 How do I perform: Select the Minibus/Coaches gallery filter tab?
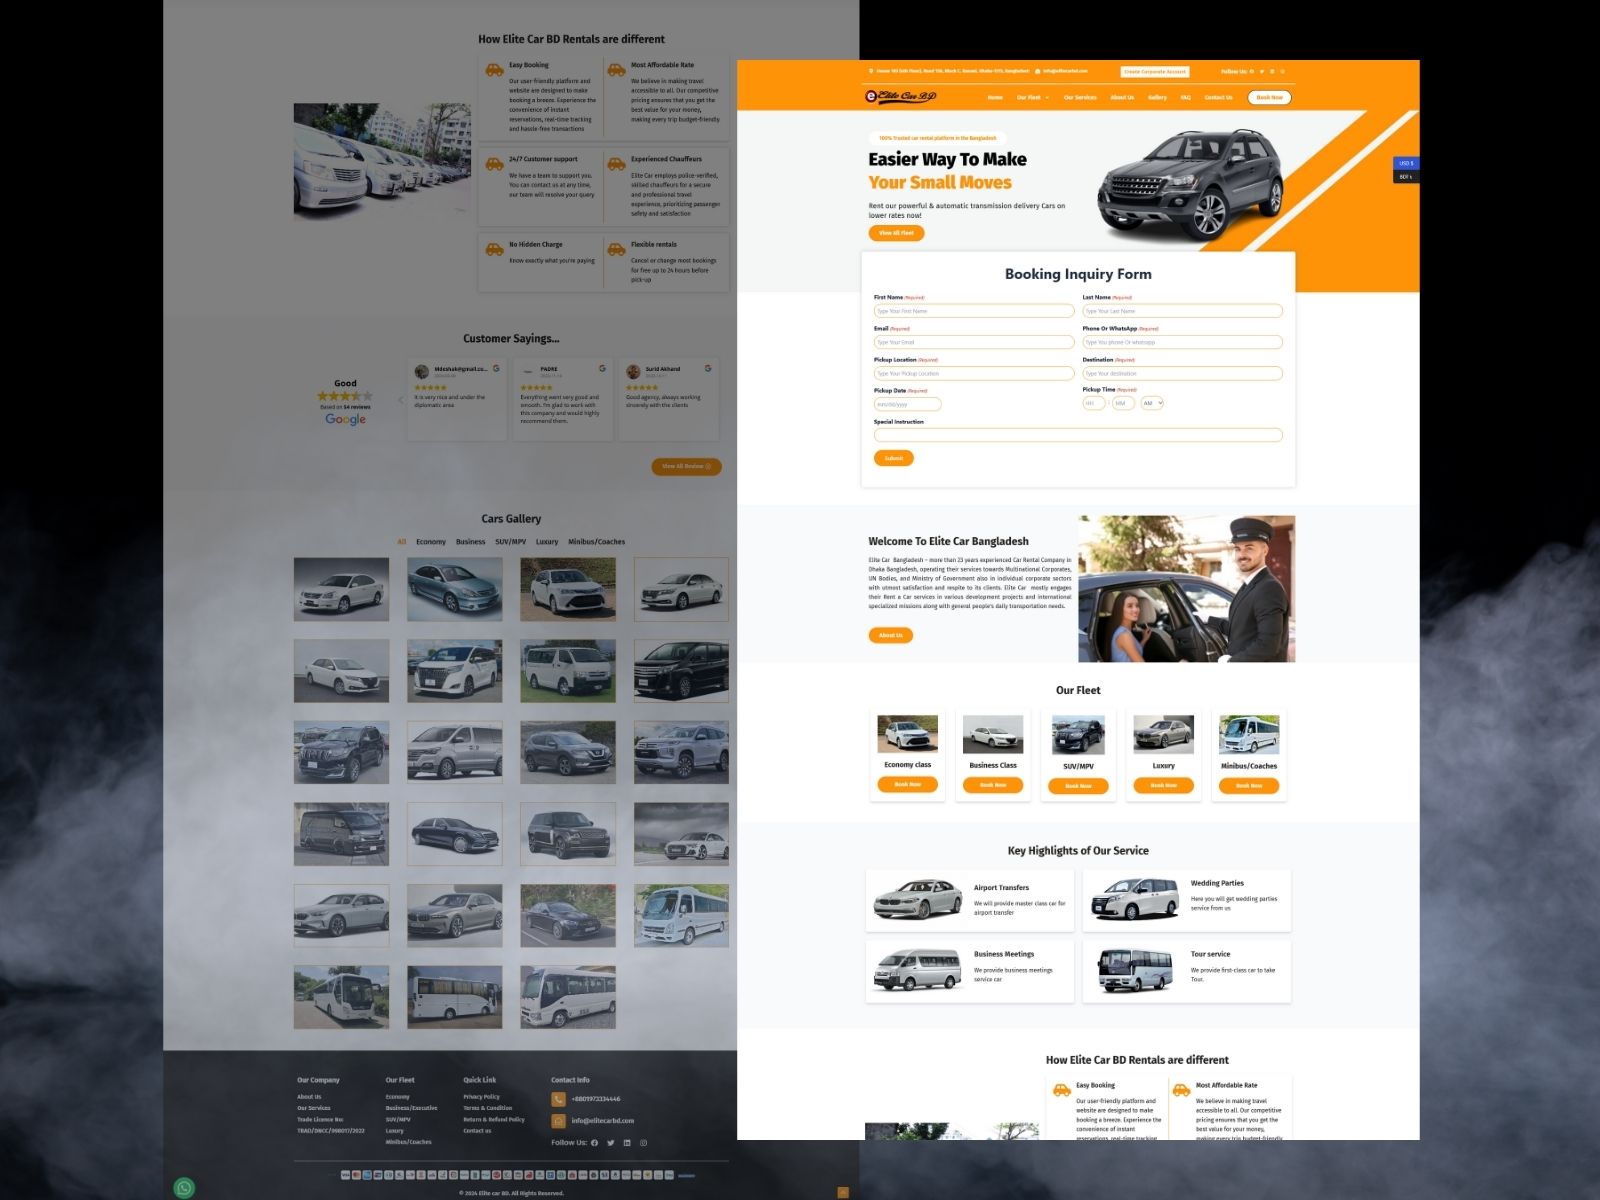click(x=596, y=542)
